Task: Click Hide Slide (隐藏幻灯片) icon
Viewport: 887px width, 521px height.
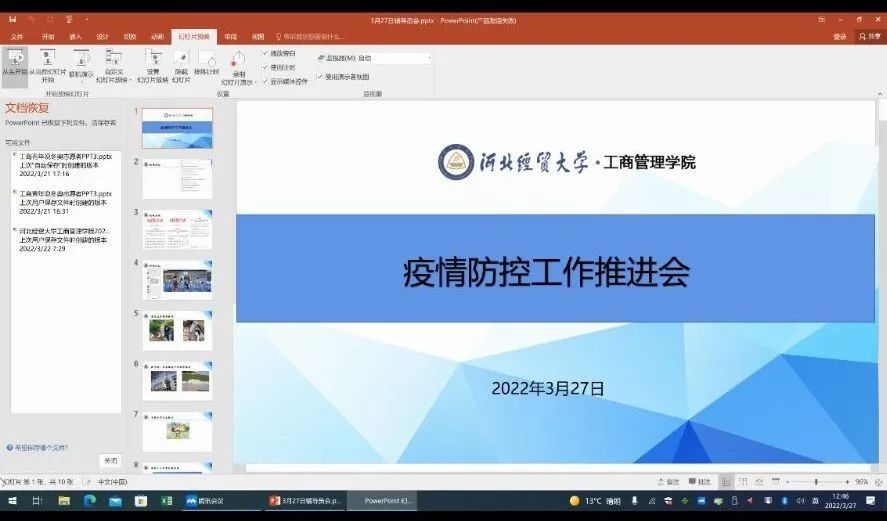Action: pos(181,63)
